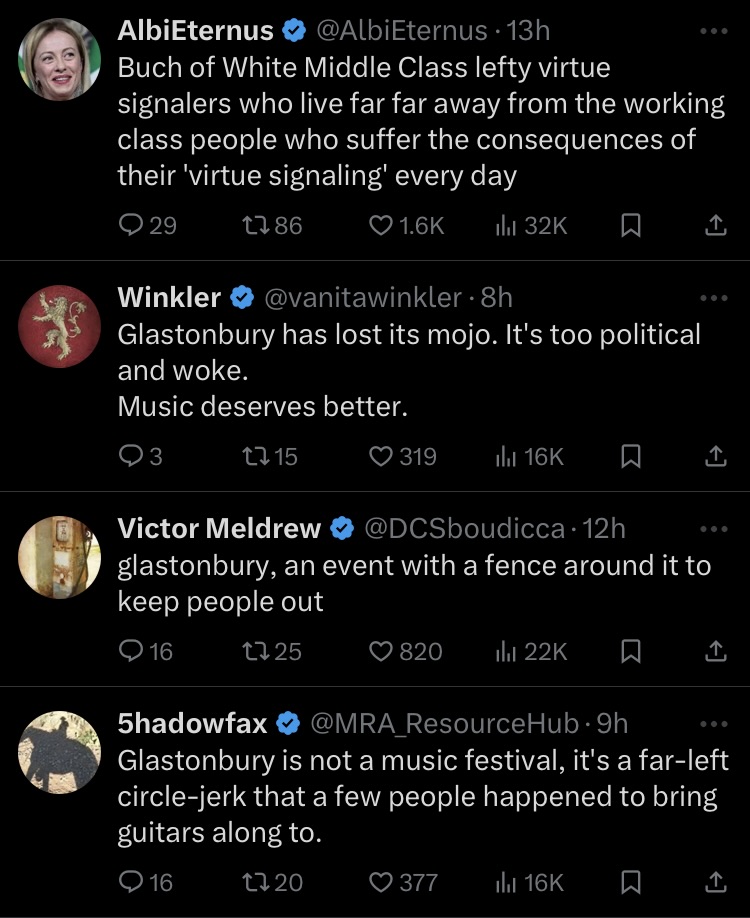
Task: Open more options for Victor Meldrew's tweet
Action: click(715, 528)
